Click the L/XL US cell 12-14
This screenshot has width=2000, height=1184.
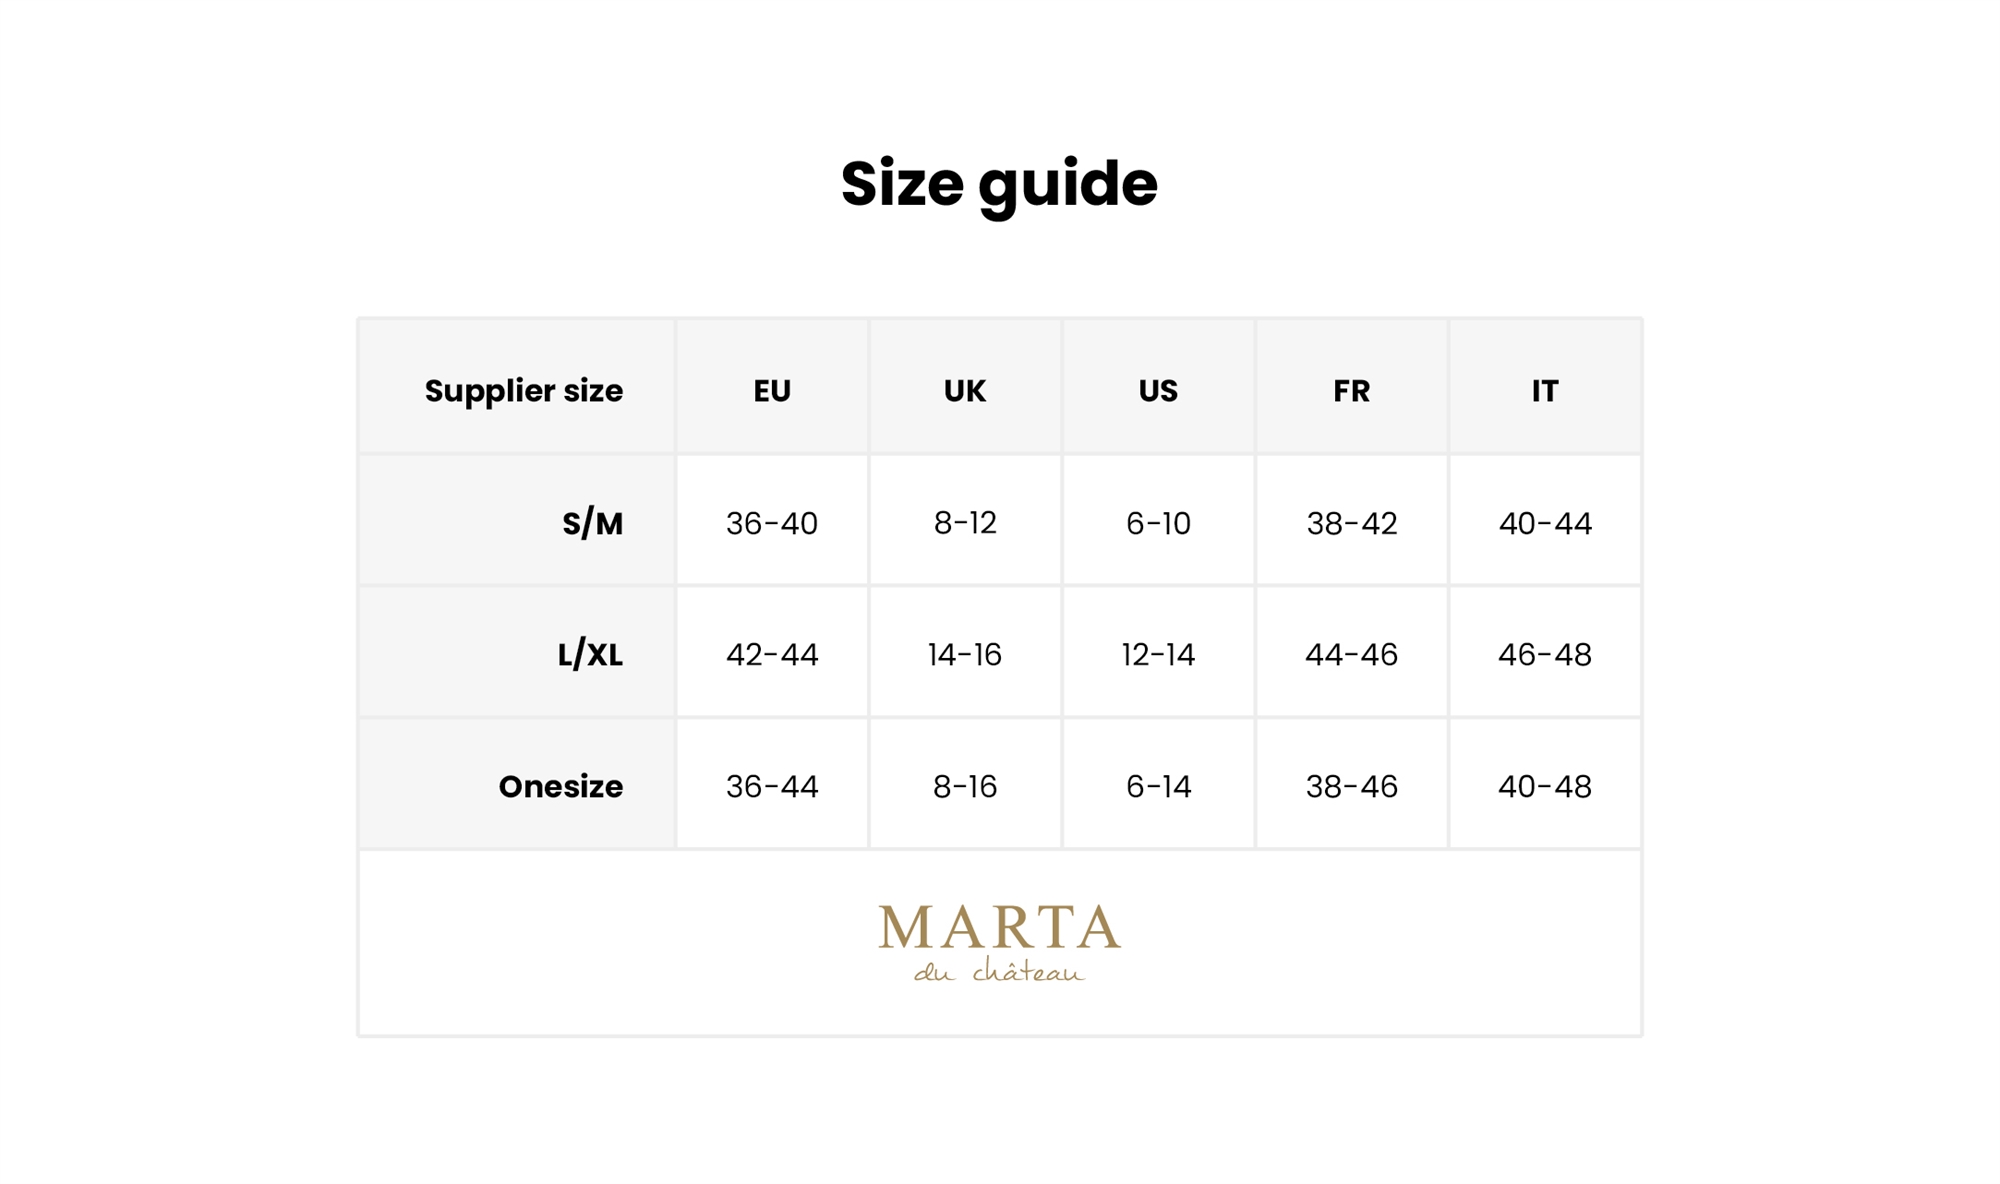pos(1158,655)
